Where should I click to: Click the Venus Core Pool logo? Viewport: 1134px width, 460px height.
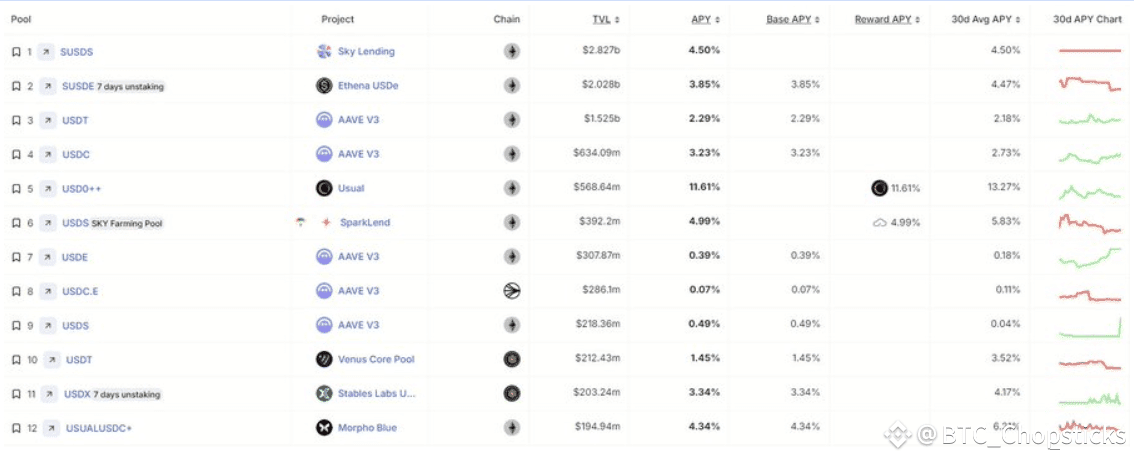[324, 359]
